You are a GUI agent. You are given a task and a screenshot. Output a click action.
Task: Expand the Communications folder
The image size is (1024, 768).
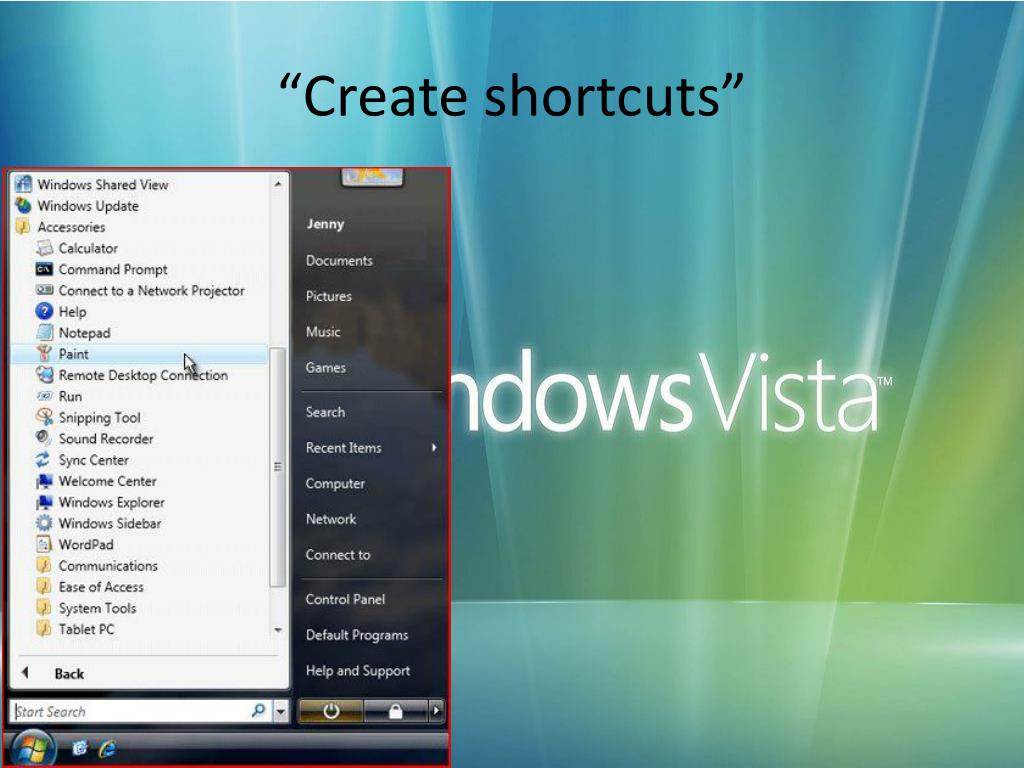tap(97, 566)
